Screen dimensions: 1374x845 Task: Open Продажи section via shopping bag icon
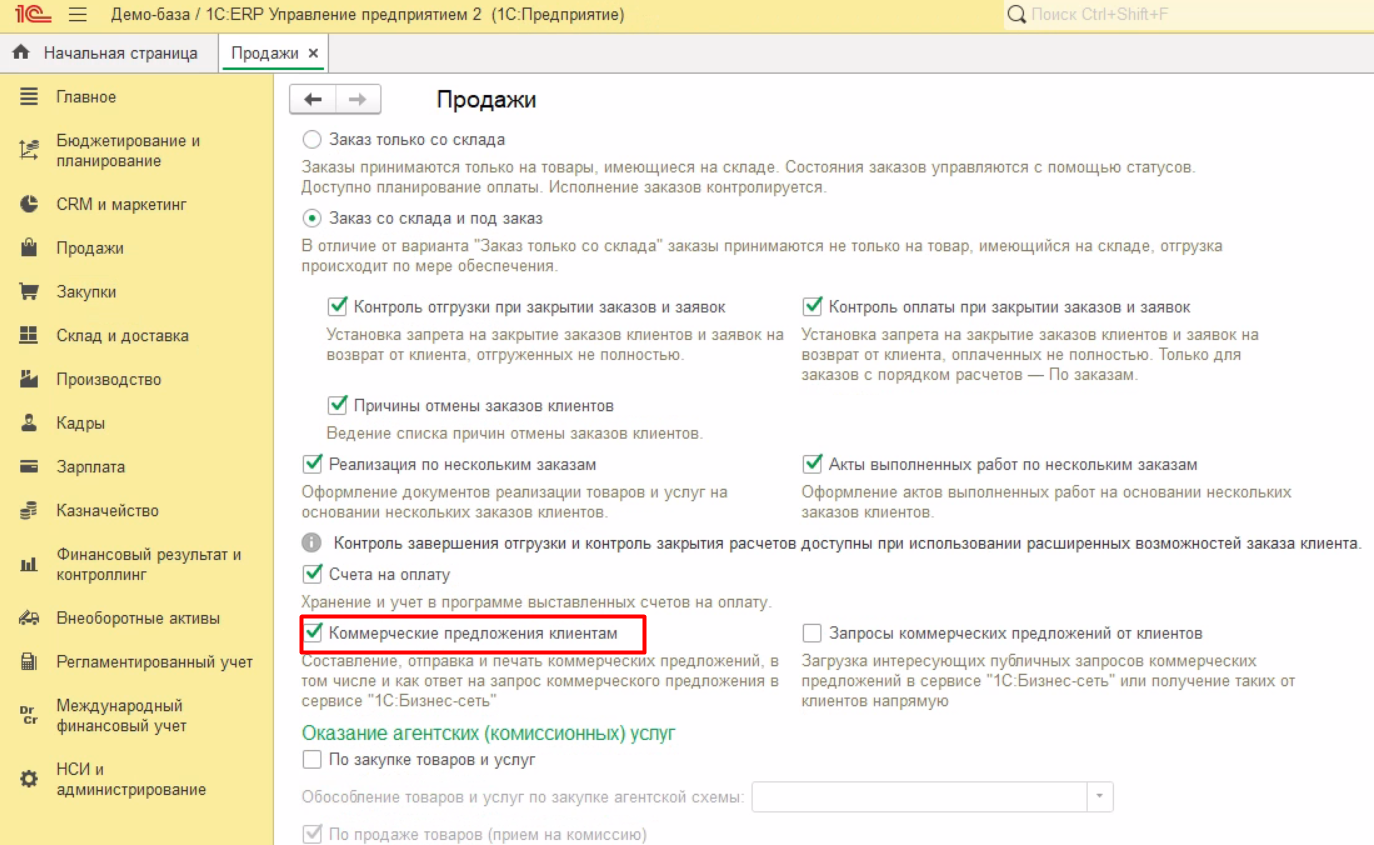(x=29, y=248)
